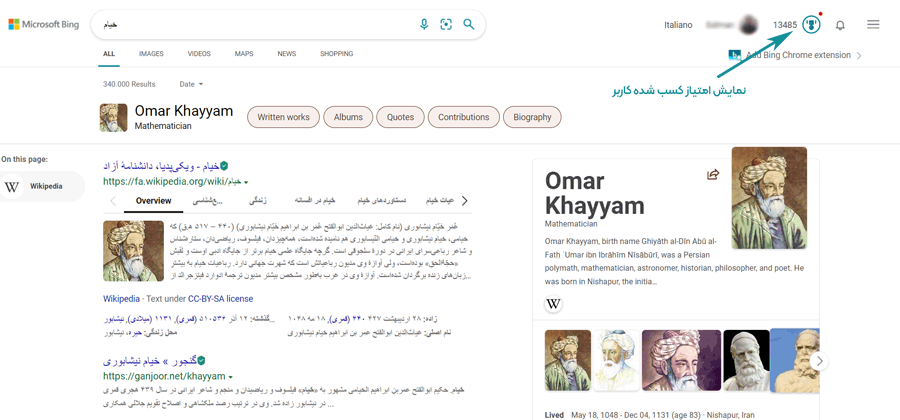
Task: Open white marble bust carousel image
Action: tap(746, 360)
